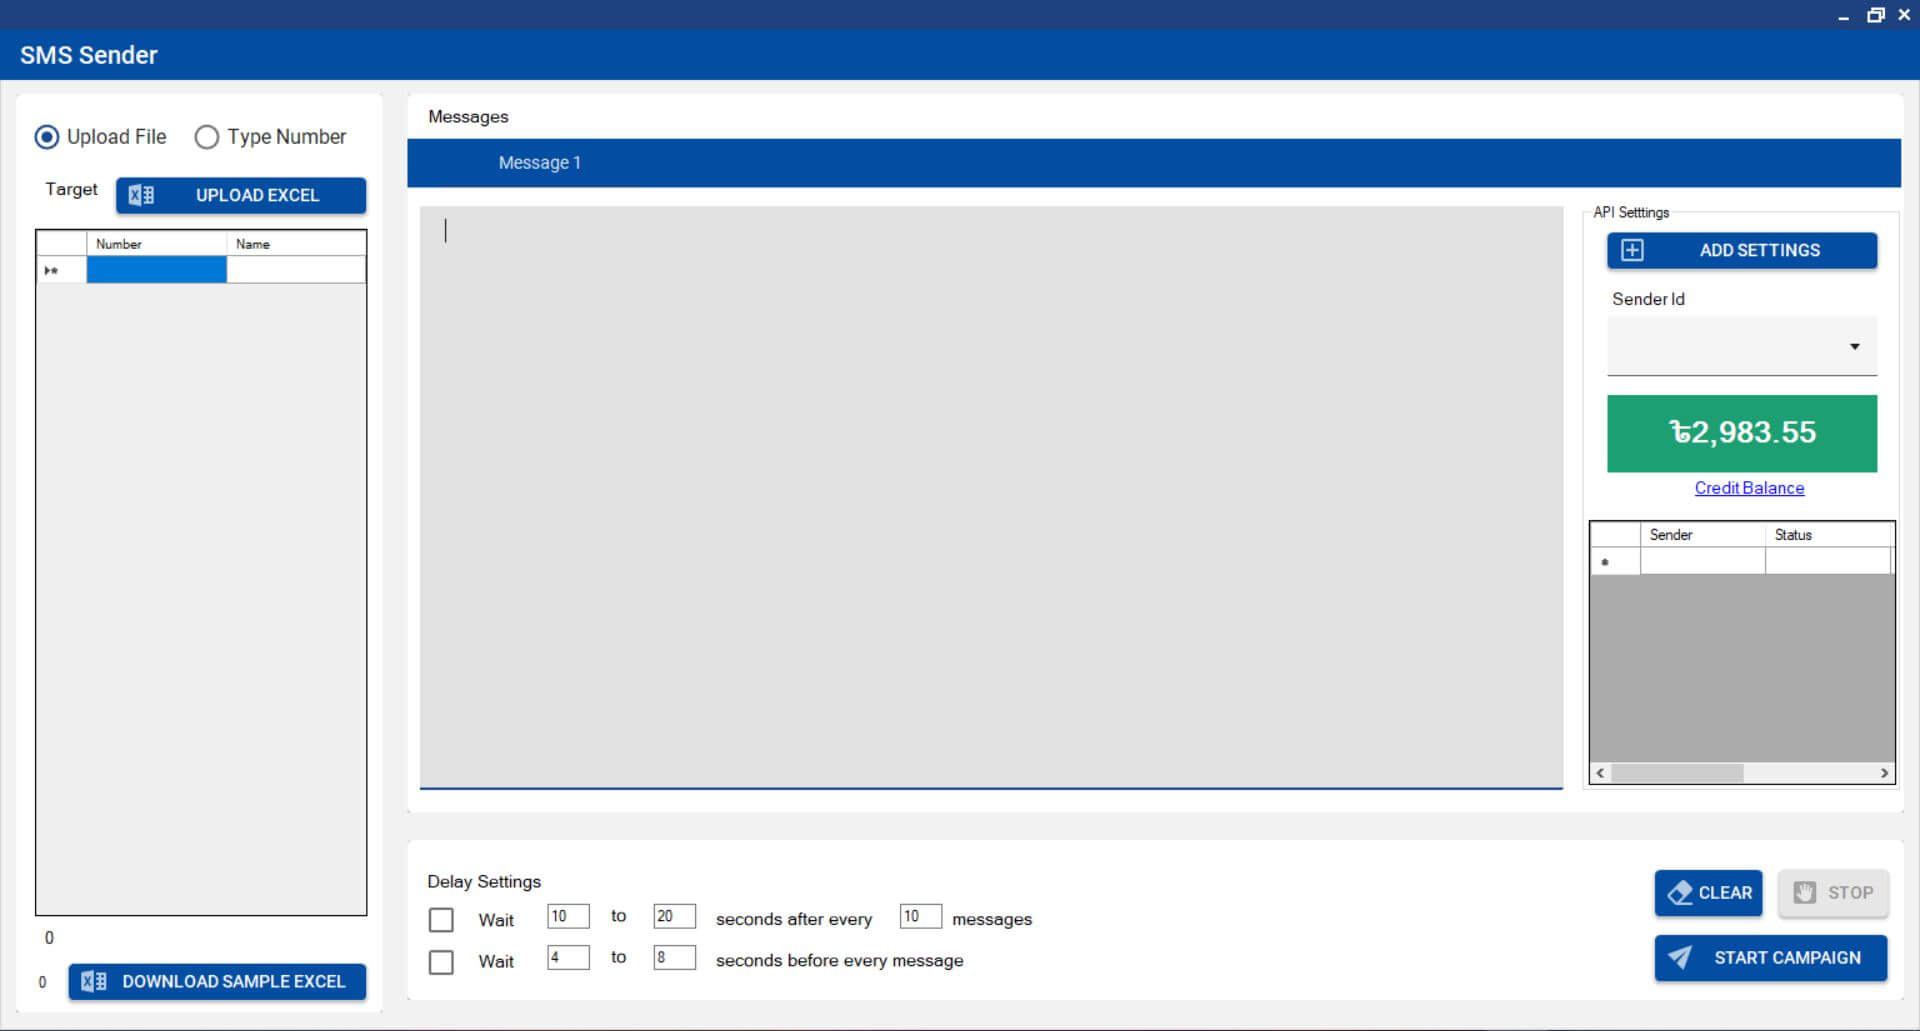Enable wait seconds after every messages checkbox
Viewport: 1920px width, 1031px height.
tap(441, 919)
